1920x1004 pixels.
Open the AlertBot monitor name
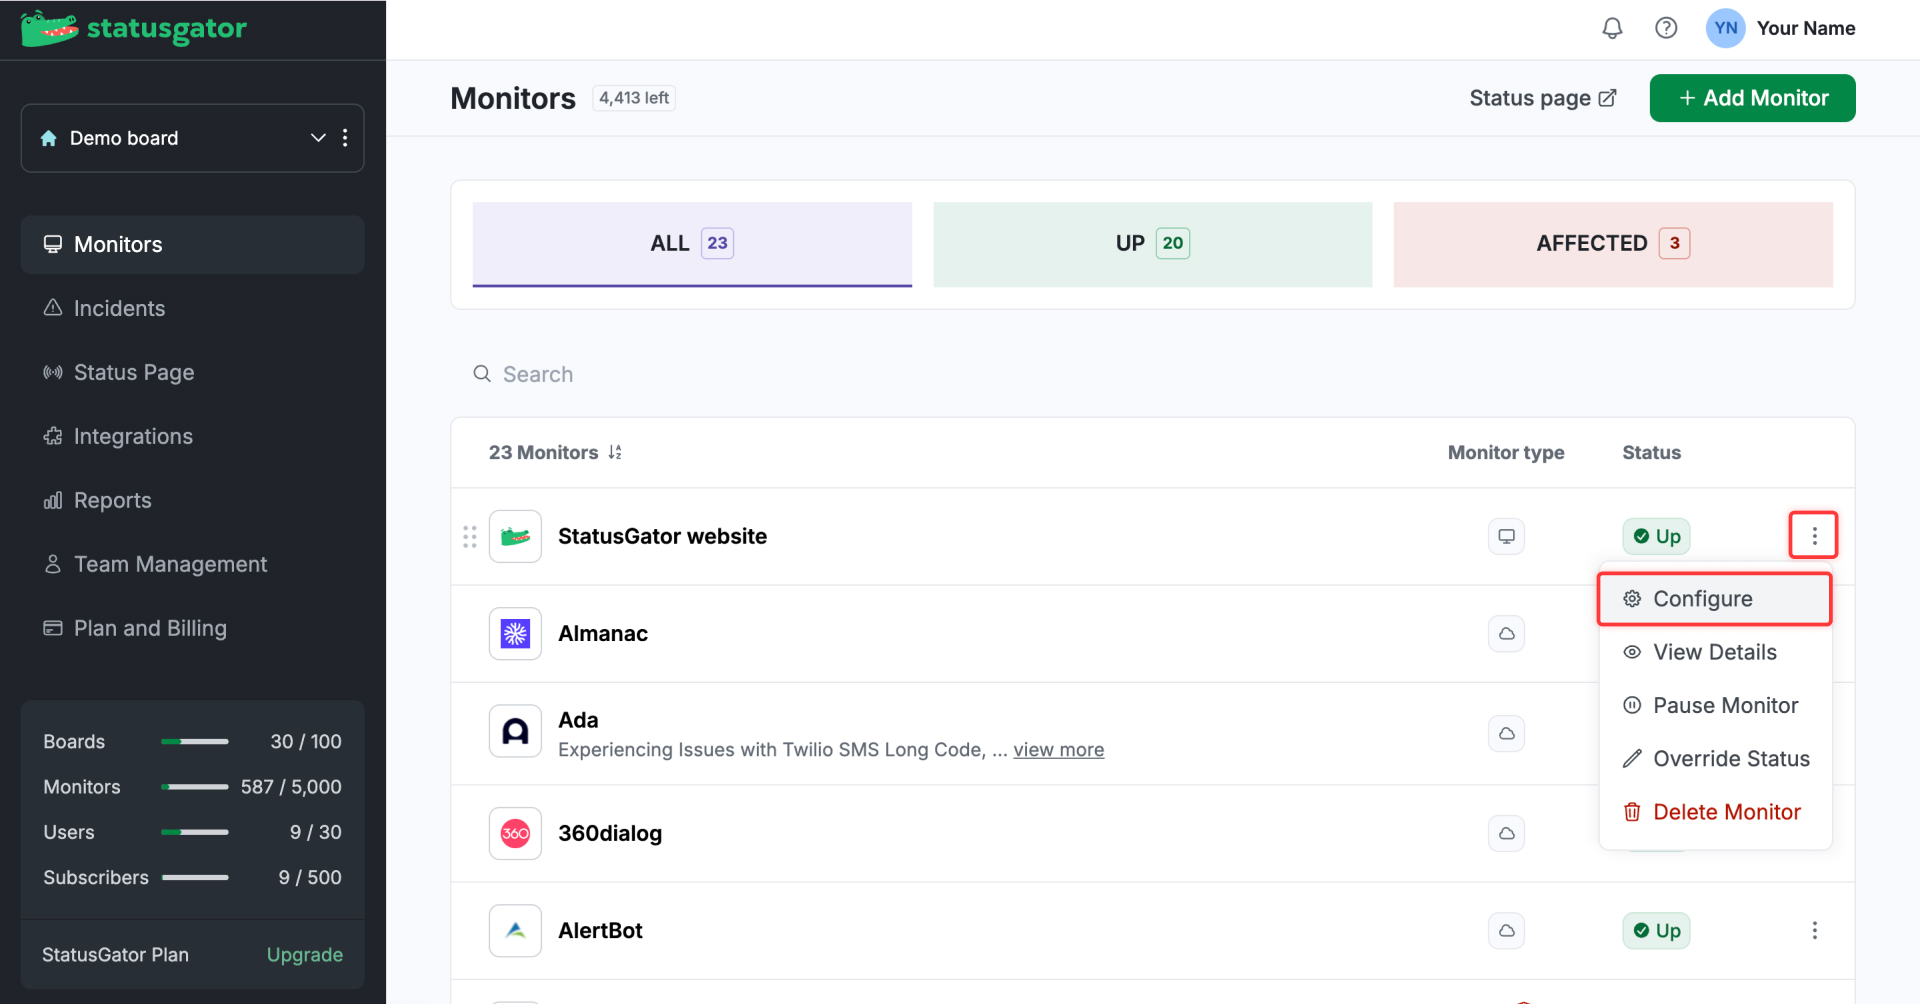click(x=600, y=931)
